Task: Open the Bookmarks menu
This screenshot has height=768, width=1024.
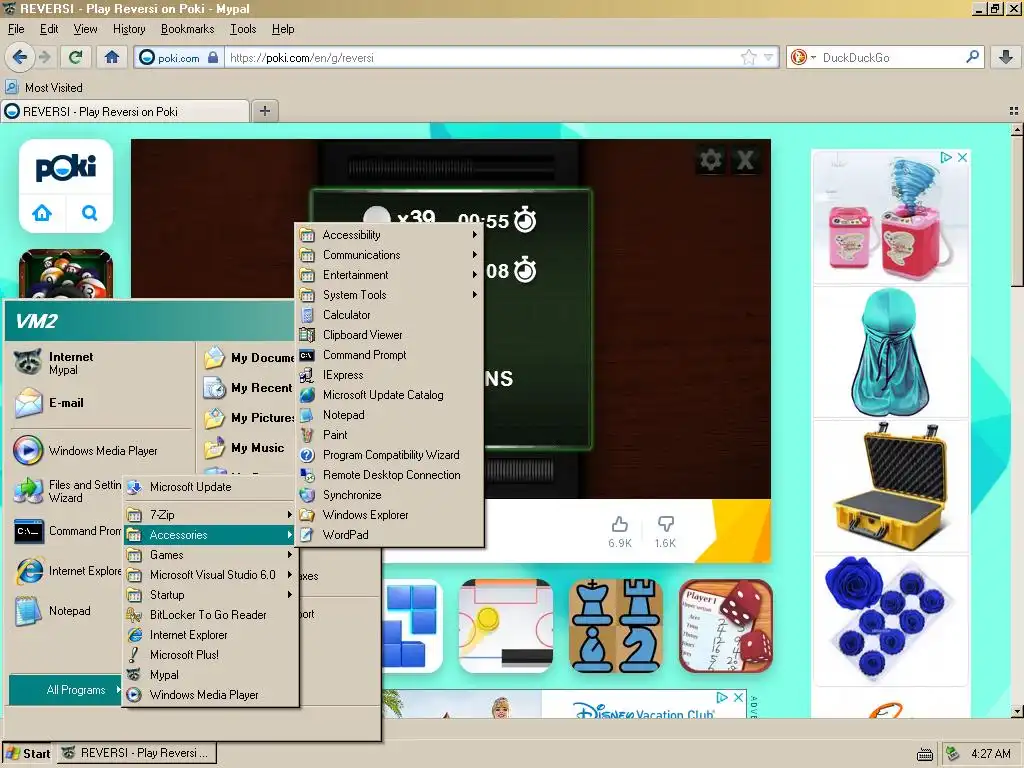Action: tap(187, 29)
